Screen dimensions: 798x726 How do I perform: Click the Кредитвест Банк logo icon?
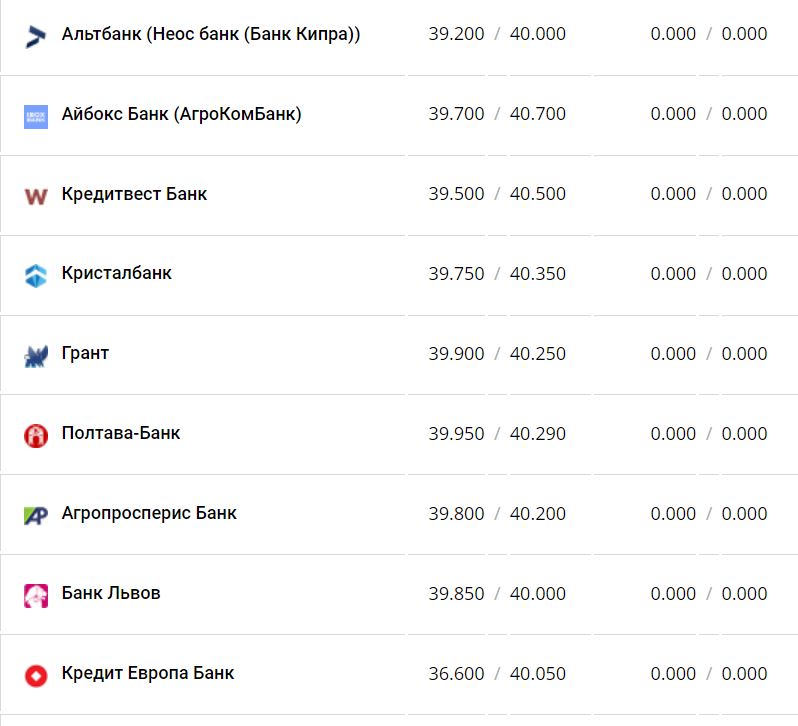[x=36, y=196]
